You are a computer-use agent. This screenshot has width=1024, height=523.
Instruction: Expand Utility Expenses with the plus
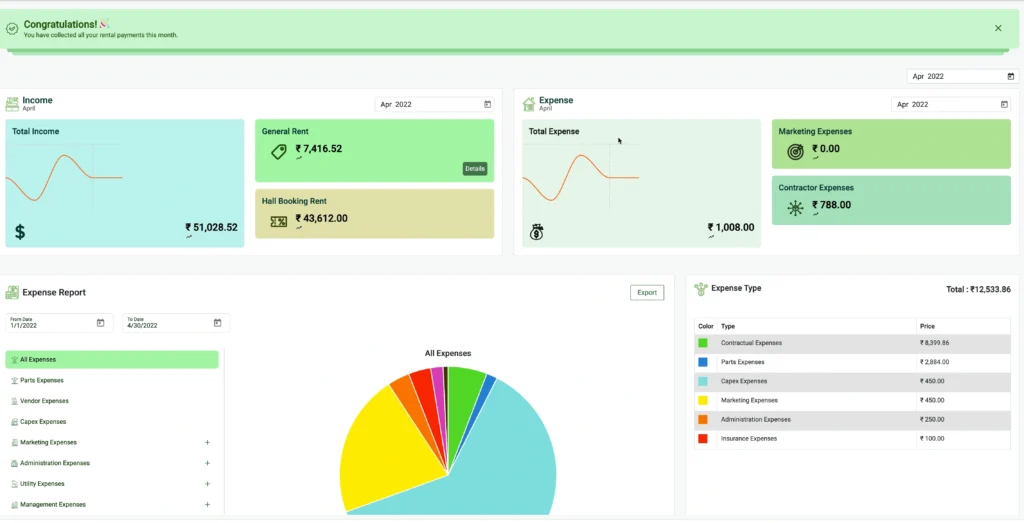click(207, 484)
